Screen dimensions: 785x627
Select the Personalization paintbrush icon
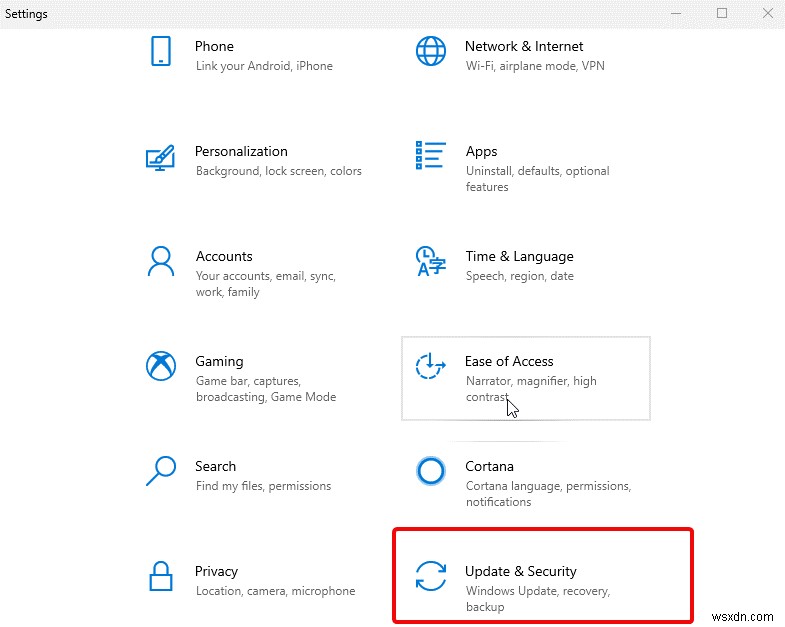point(160,158)
